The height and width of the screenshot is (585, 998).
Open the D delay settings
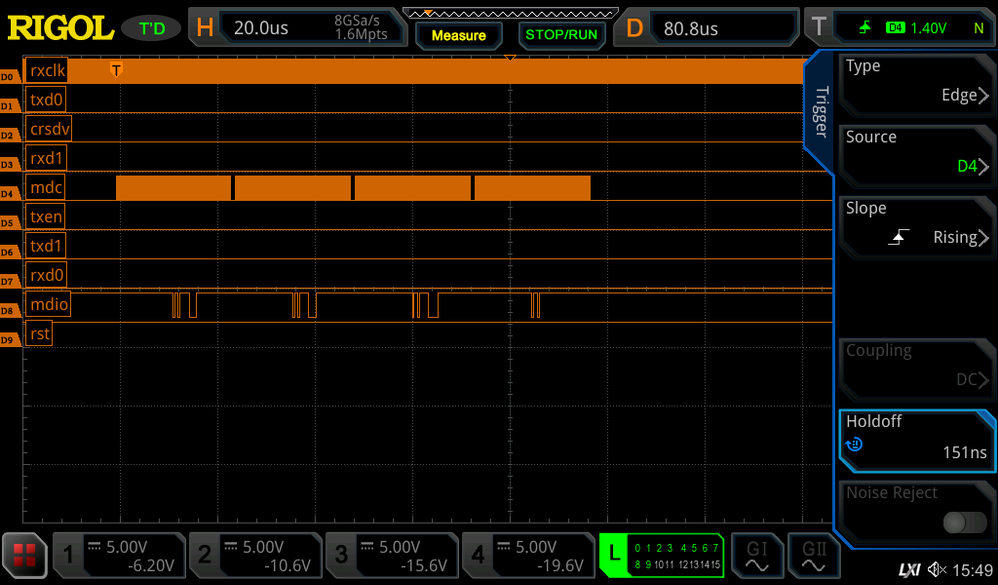click(x=634, y=28)
